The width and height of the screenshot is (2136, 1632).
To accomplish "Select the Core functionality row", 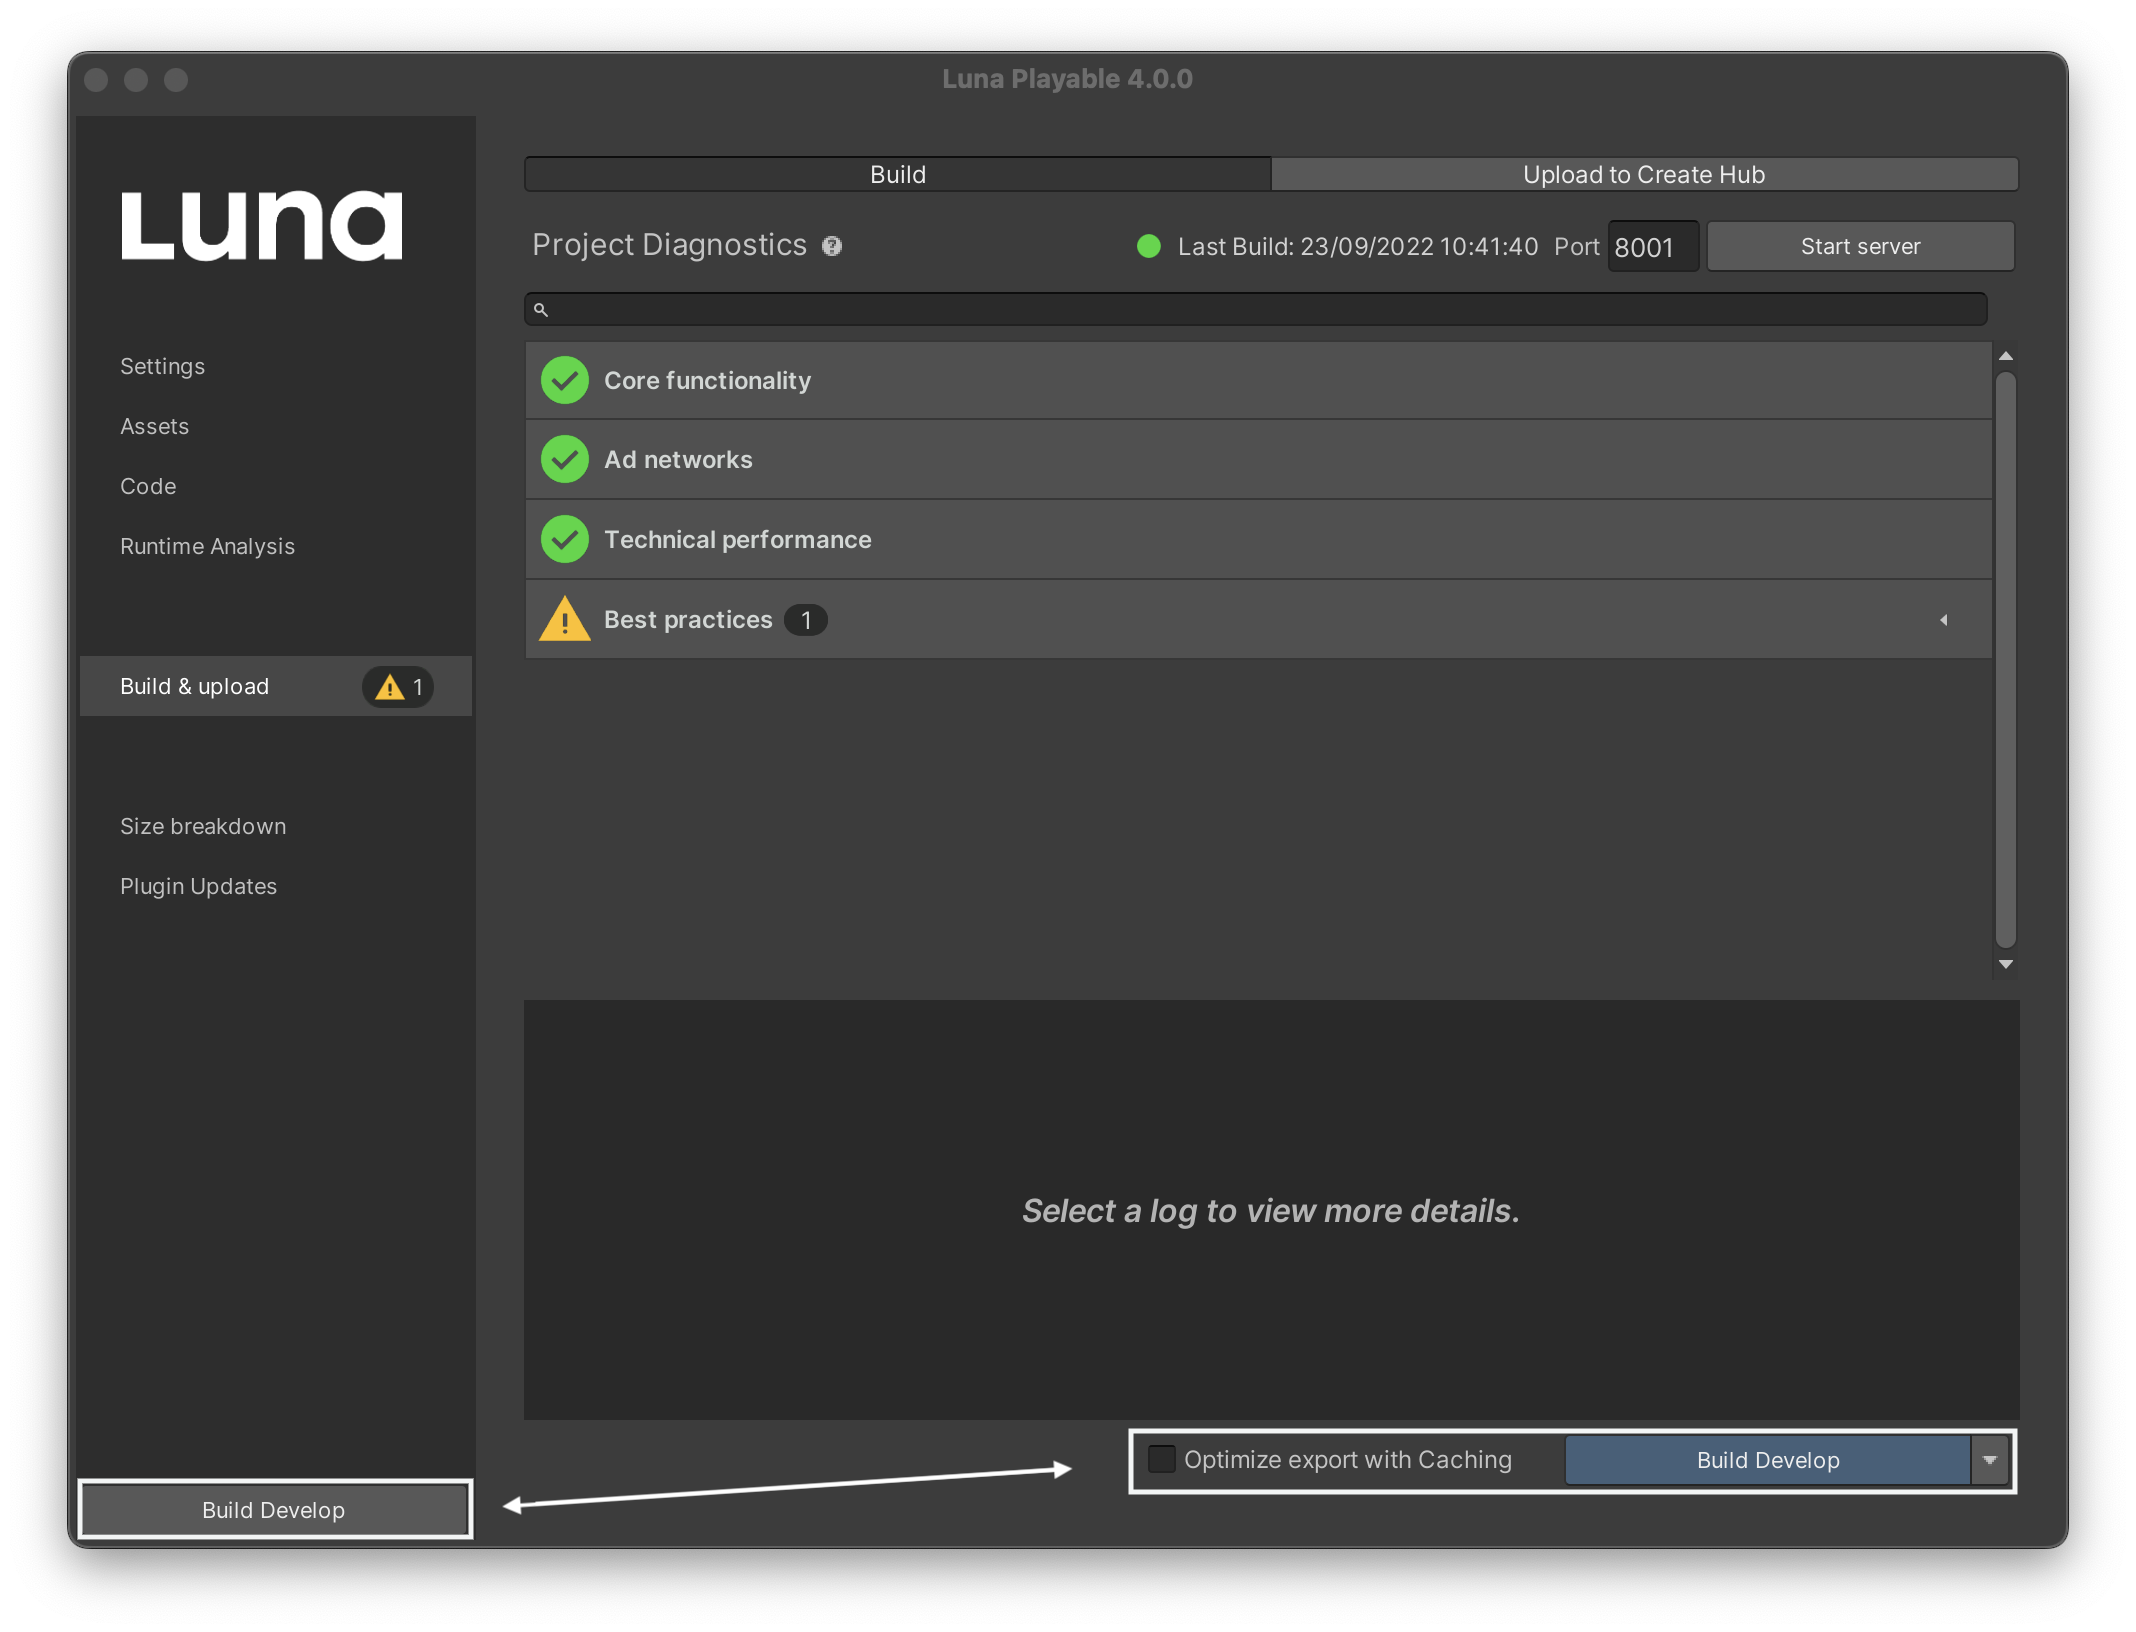I will click(1258, 380).
